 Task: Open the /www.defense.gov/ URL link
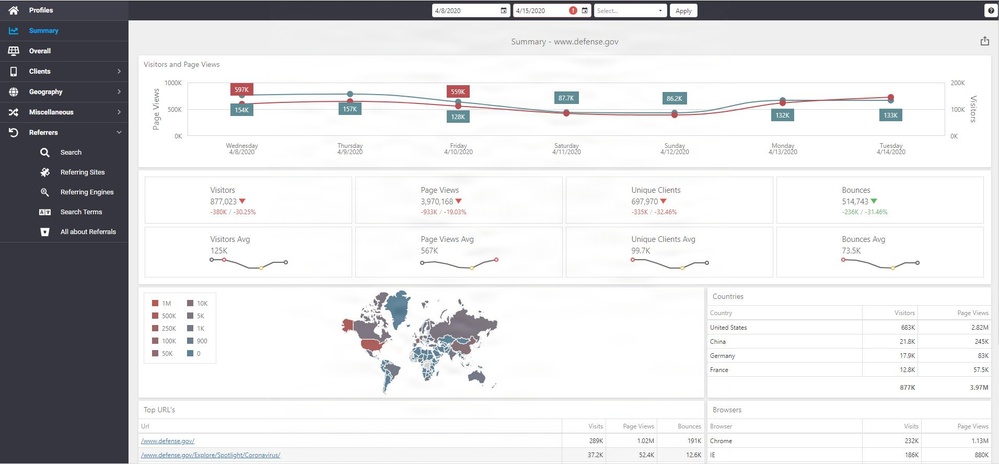167,441
